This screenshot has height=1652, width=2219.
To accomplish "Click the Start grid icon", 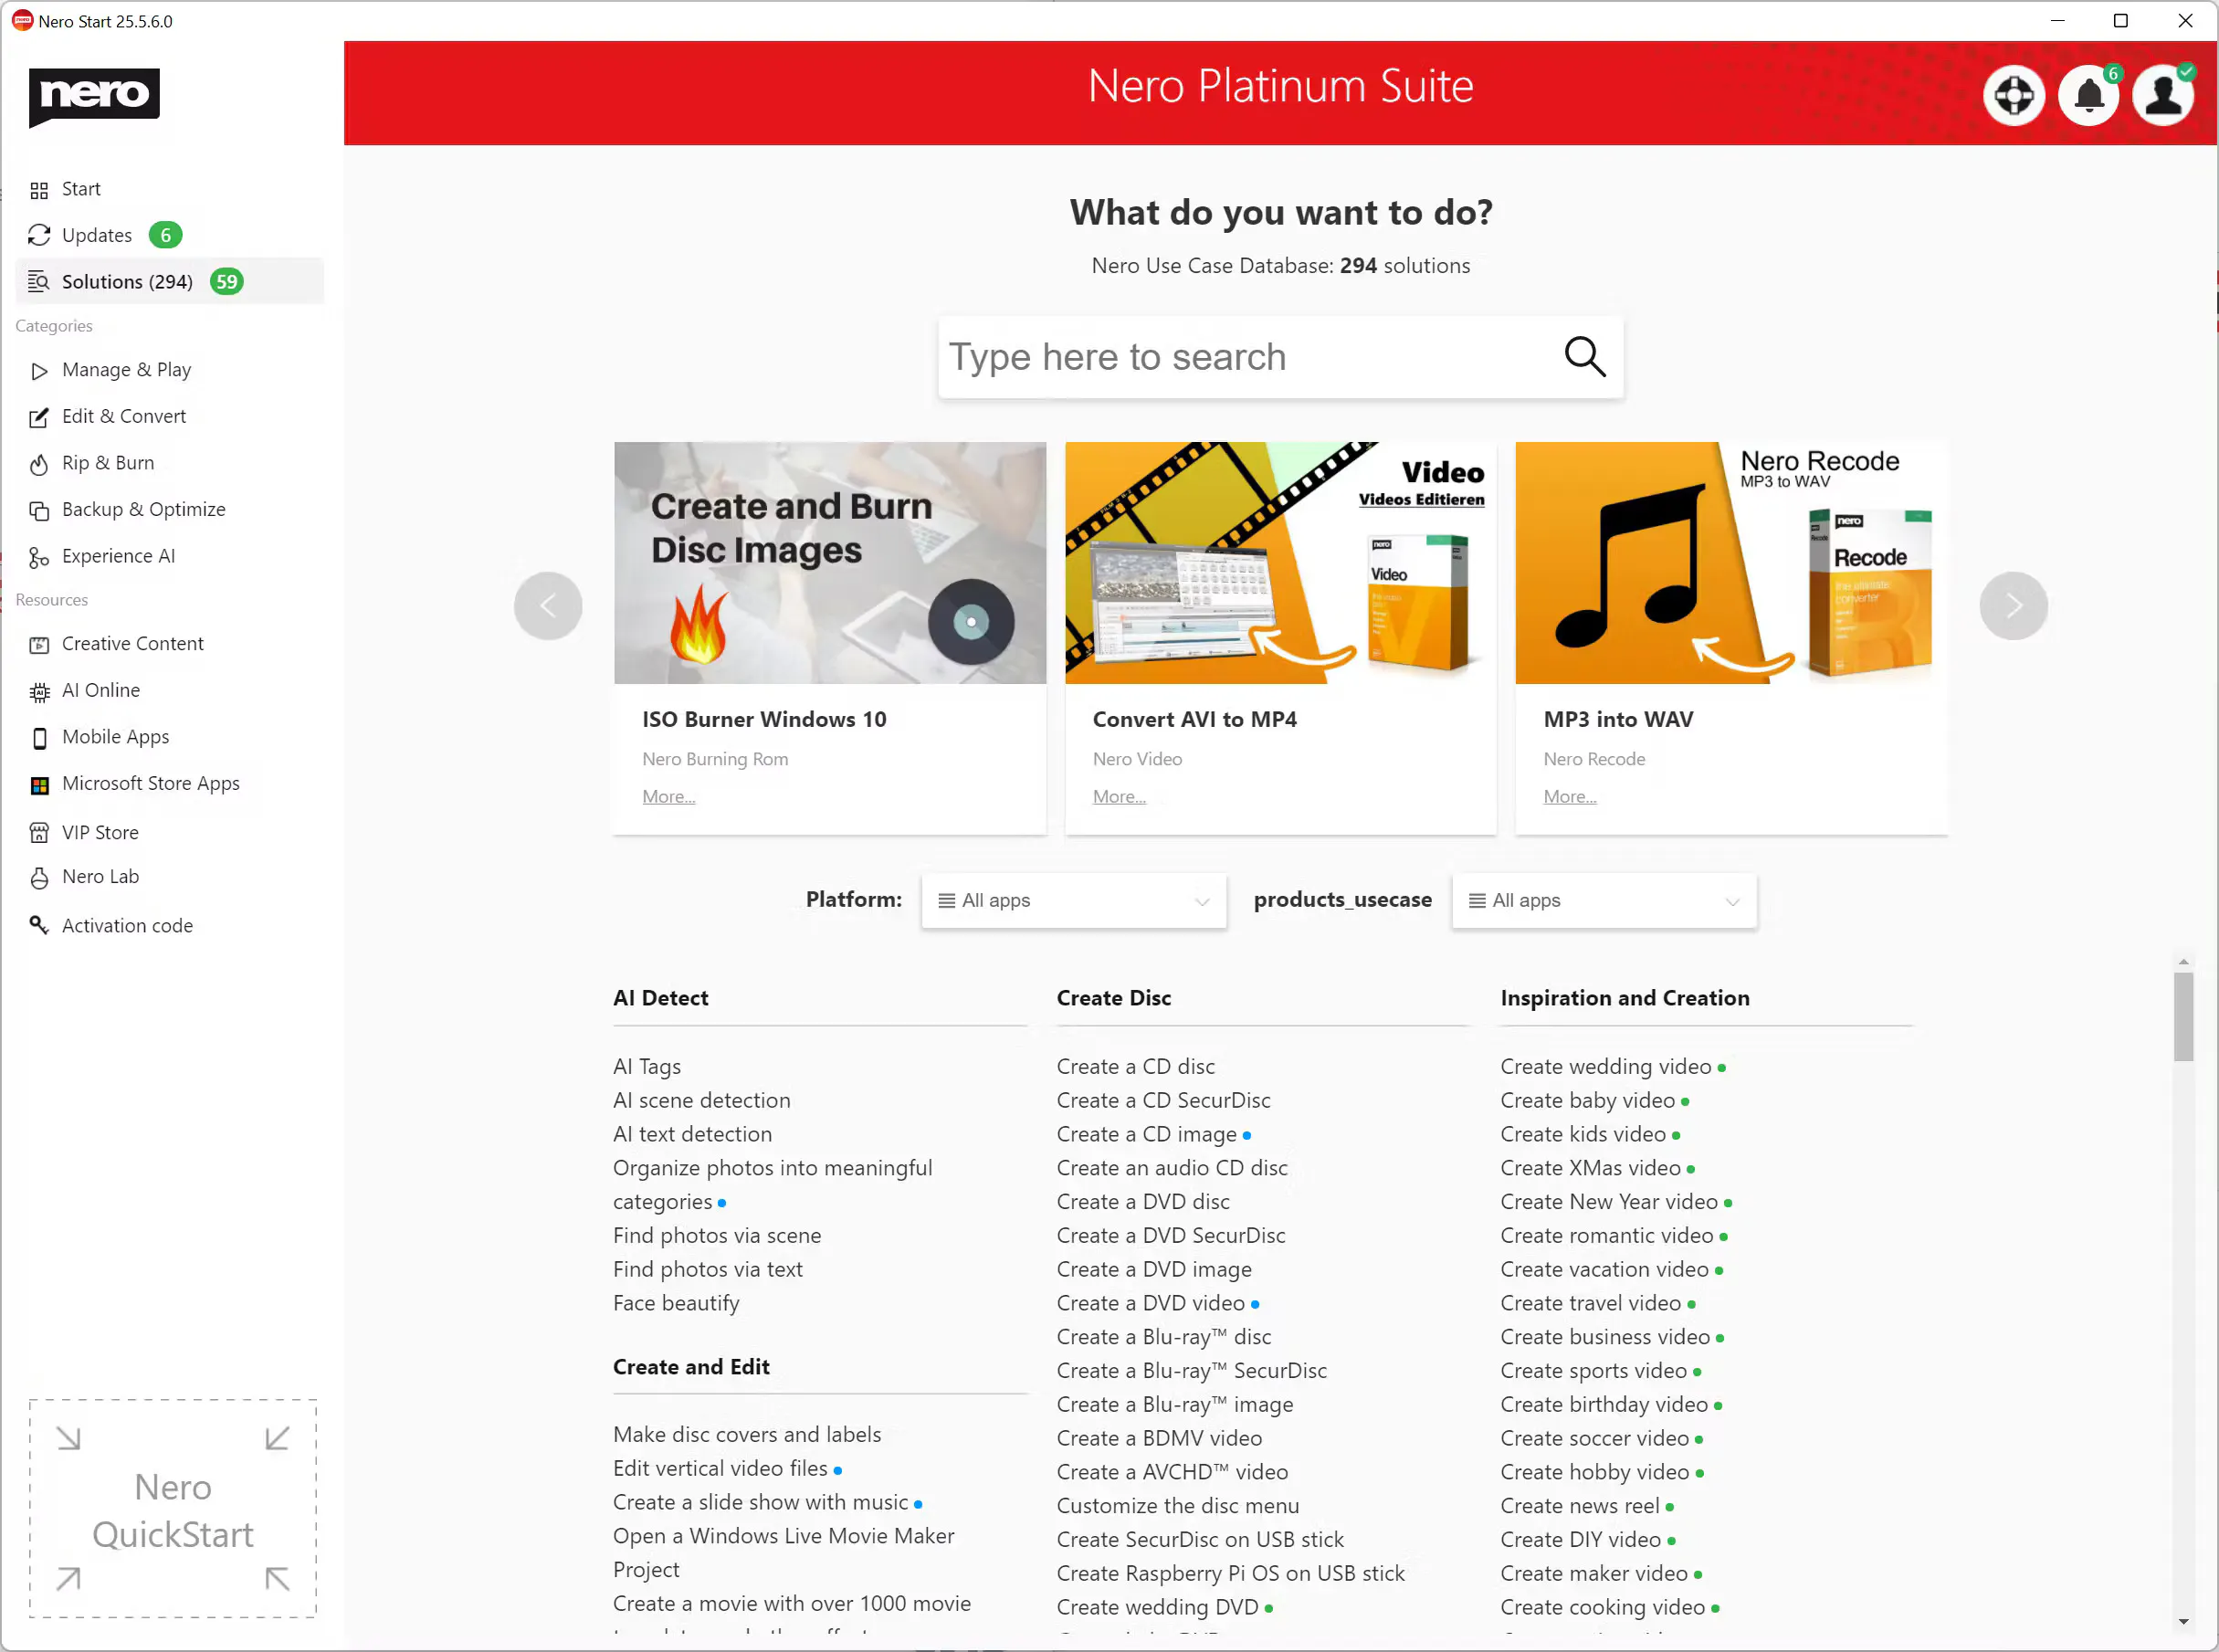I will pos(39,190).
